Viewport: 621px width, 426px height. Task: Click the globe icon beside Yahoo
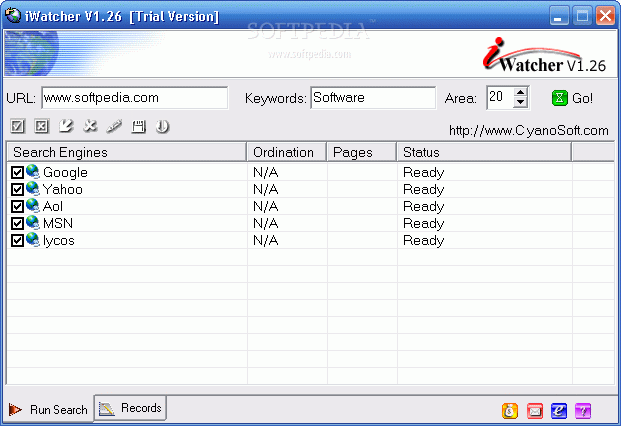click(x=33, y=189)
